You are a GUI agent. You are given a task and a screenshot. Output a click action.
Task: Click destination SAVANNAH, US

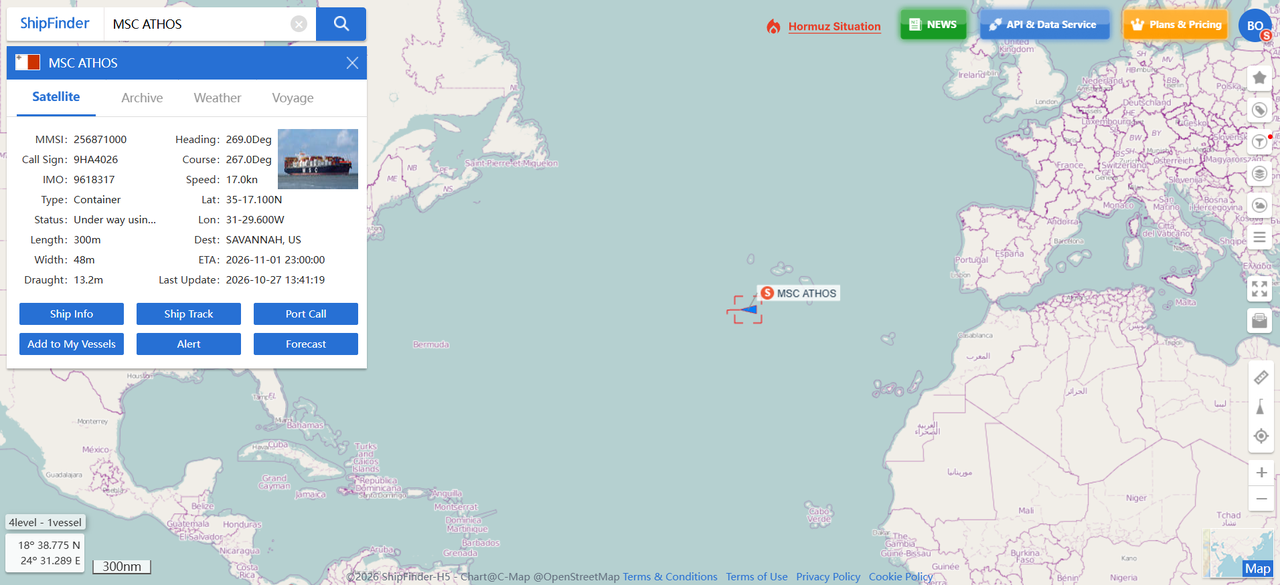click(x=263, y=240)
